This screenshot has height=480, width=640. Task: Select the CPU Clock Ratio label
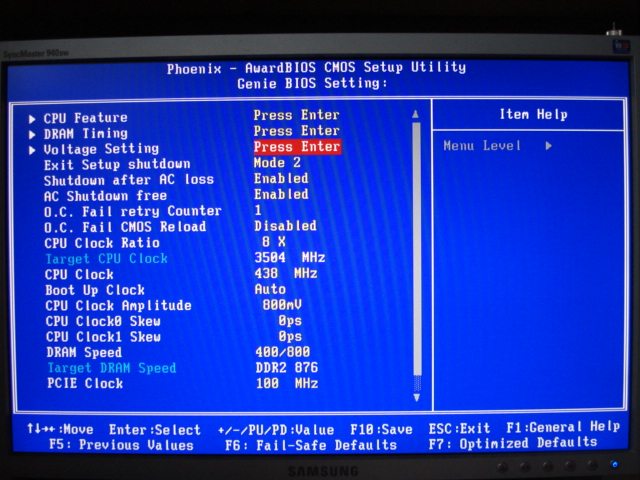102,243
